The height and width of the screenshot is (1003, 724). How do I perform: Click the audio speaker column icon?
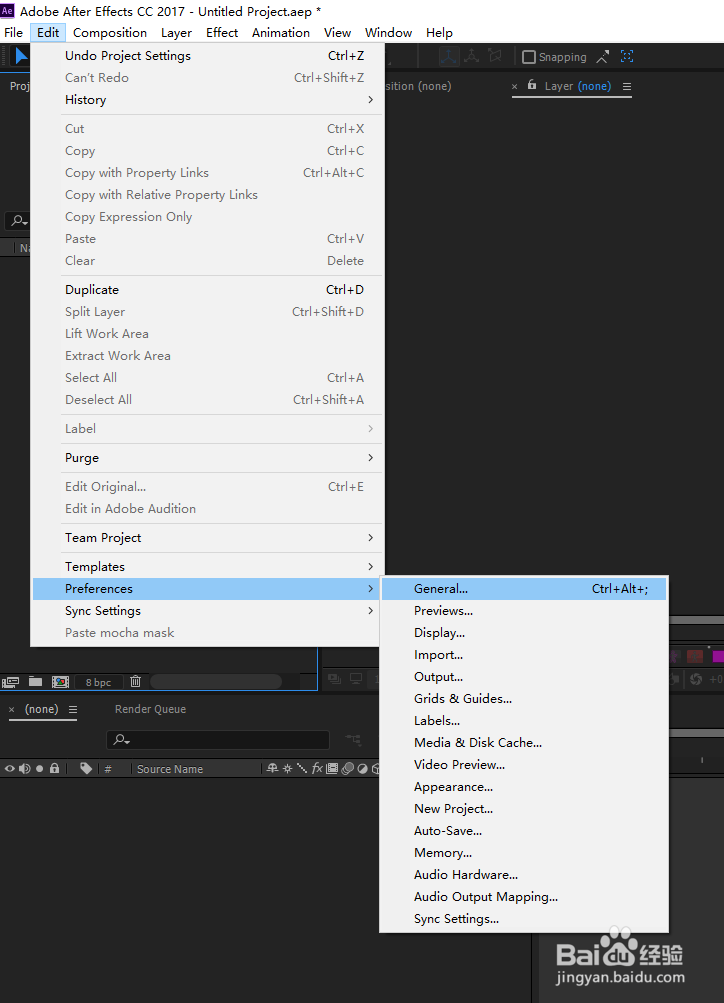click(x=24, y=769)
